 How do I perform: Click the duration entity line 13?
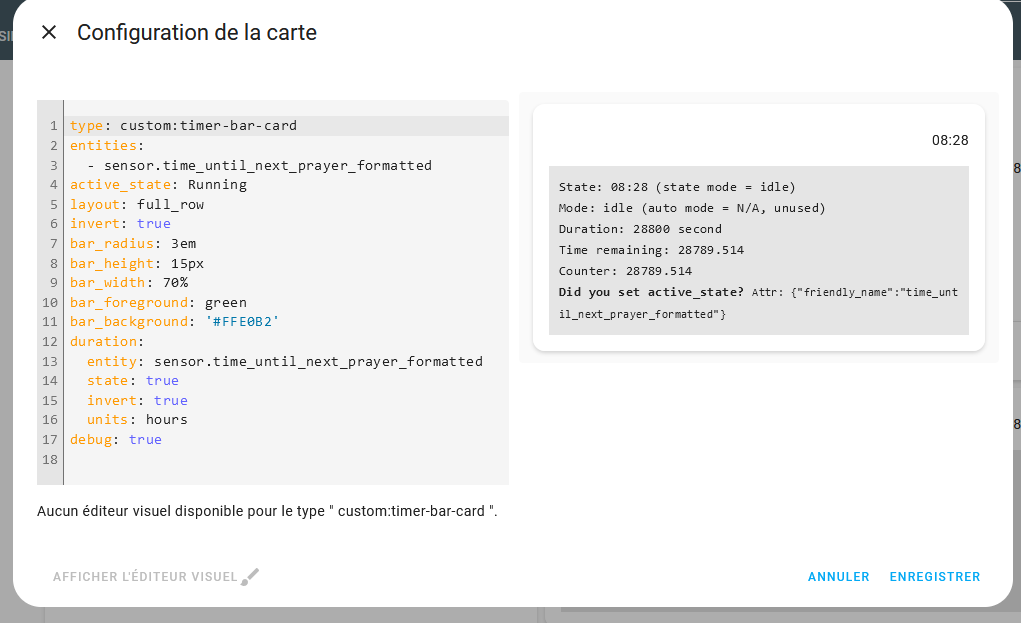284,361
